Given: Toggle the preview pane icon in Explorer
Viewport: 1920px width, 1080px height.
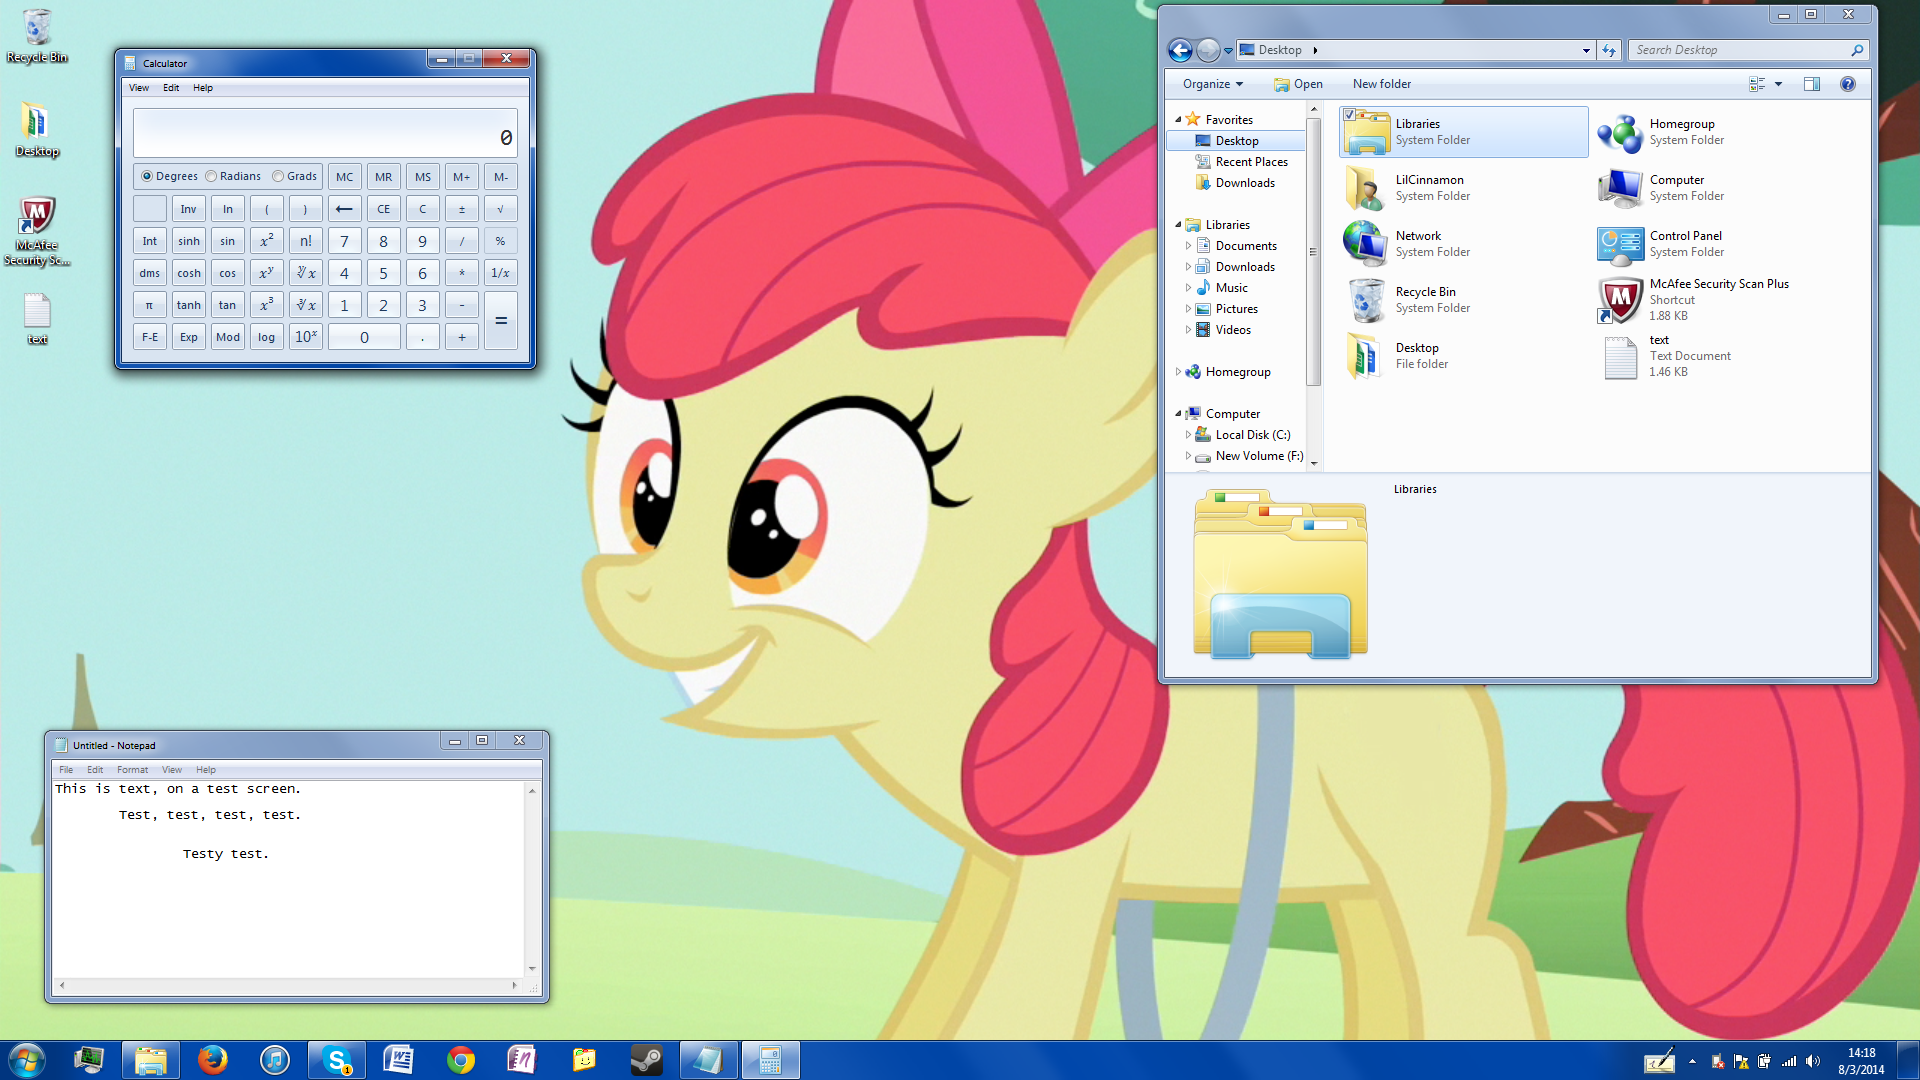Looking at the screenshot, I should (1811, 84).
